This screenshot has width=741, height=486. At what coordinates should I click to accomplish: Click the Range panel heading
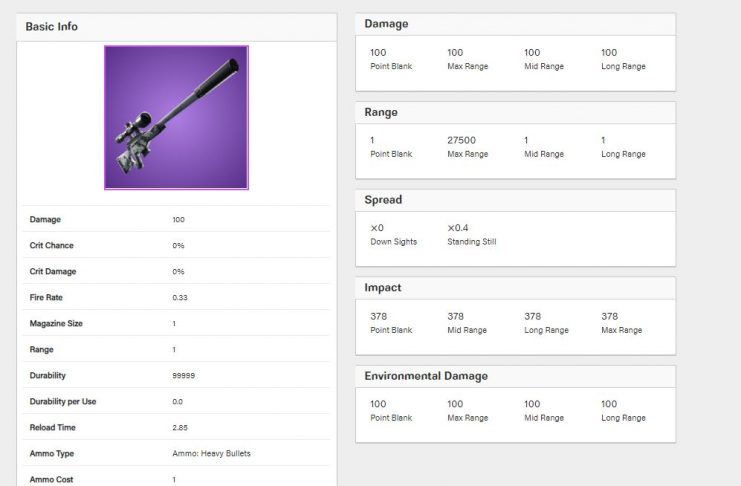coord(381,112)
